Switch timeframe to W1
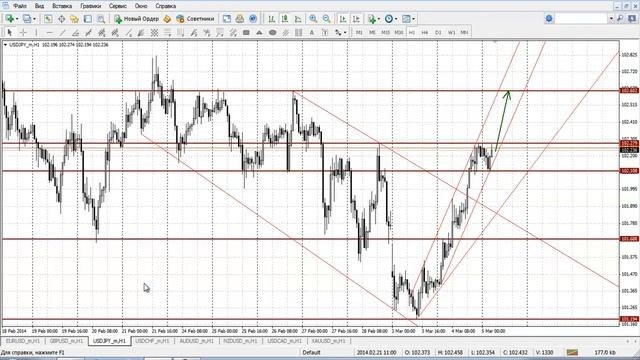The image size is (640, 360). pyautogui.click(x=451, y=32)
